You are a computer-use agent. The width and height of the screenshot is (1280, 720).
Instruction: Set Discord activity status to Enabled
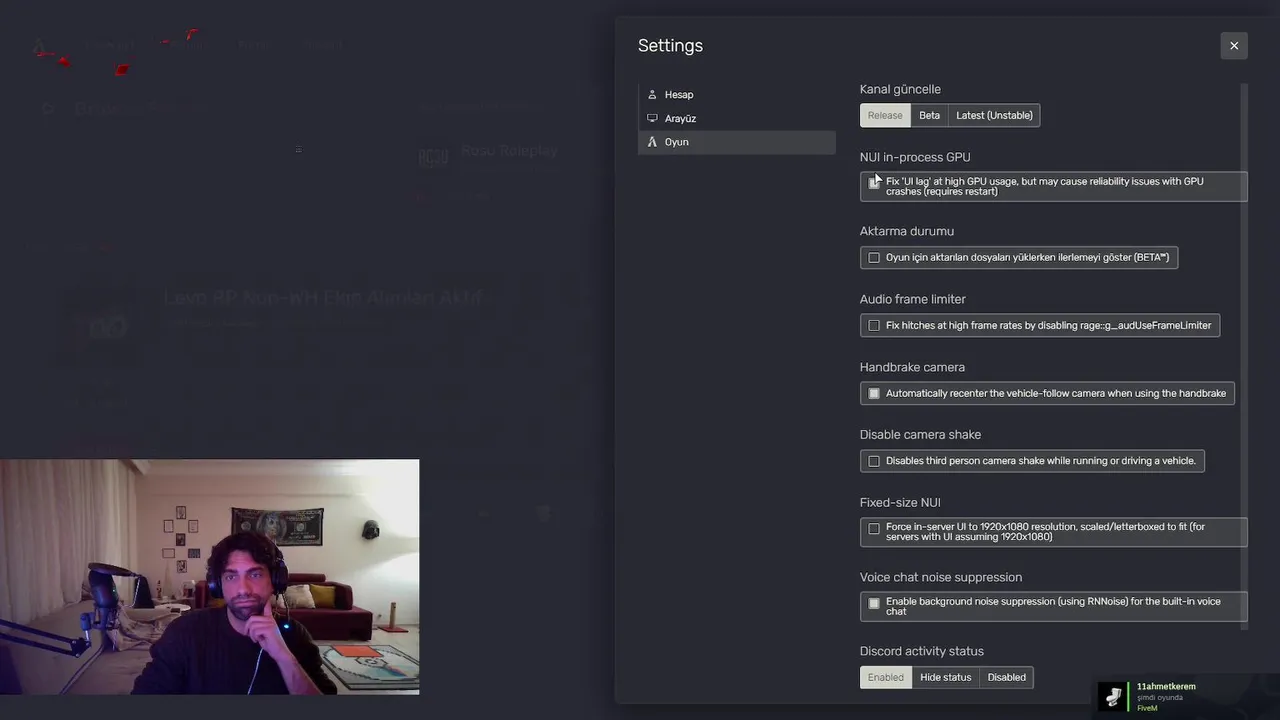tap(885, 677)
